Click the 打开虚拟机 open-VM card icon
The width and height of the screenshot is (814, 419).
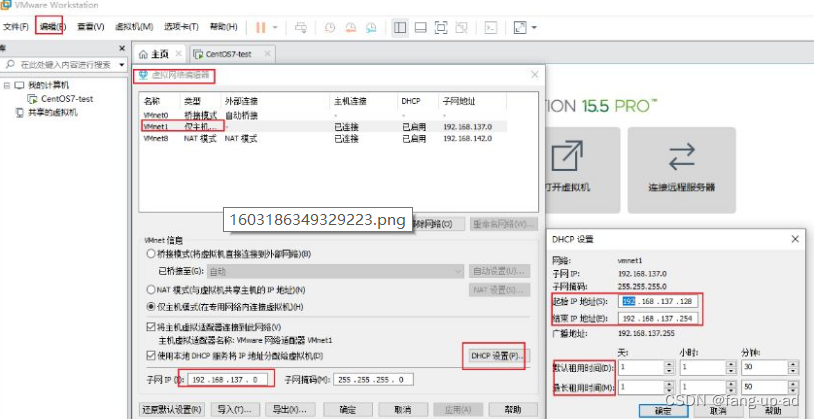[x=567, y=155]
